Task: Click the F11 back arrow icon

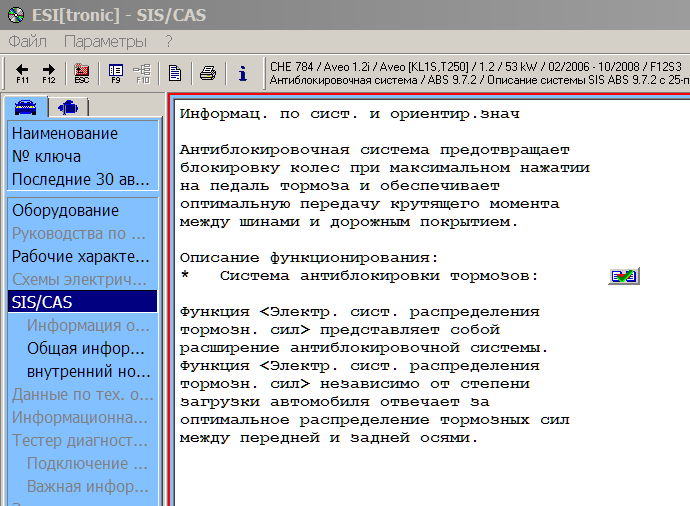Action: tap(22, 73)
